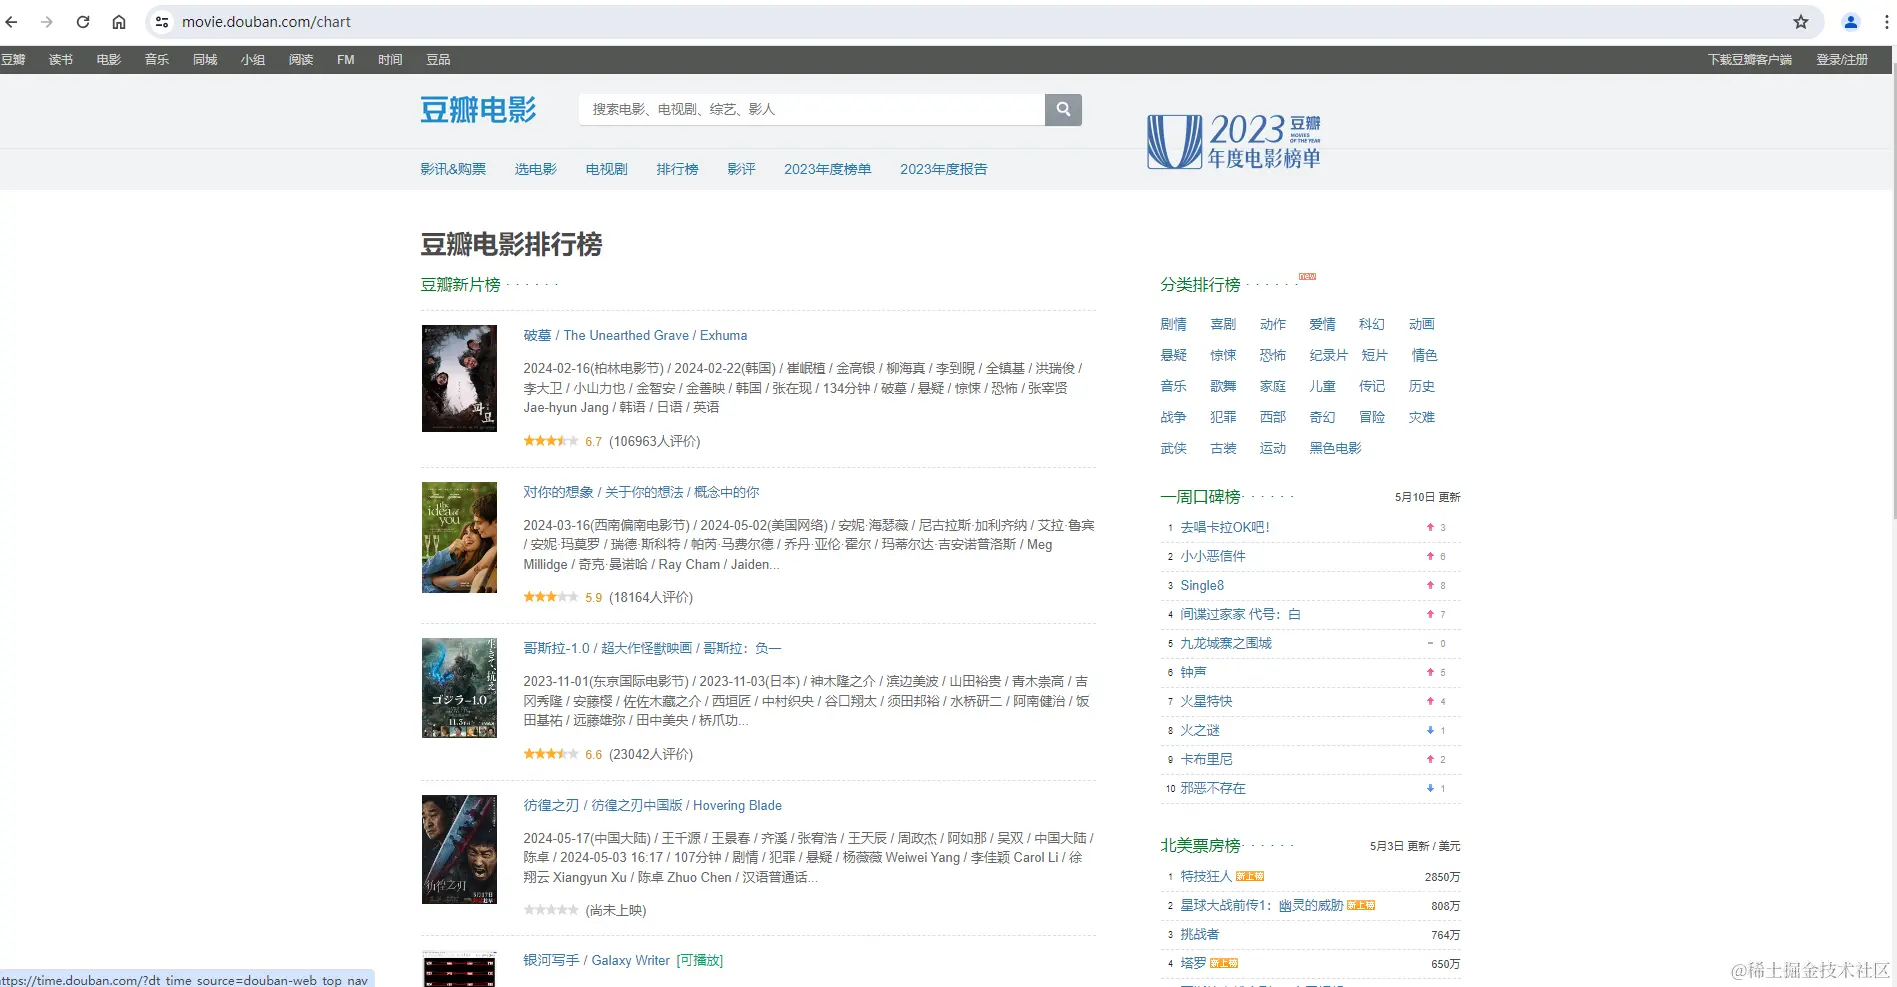Select the 纪录片 genre ranking
The height and width of the screenshot is (987, 1897).
click(x=1329, y=355)
